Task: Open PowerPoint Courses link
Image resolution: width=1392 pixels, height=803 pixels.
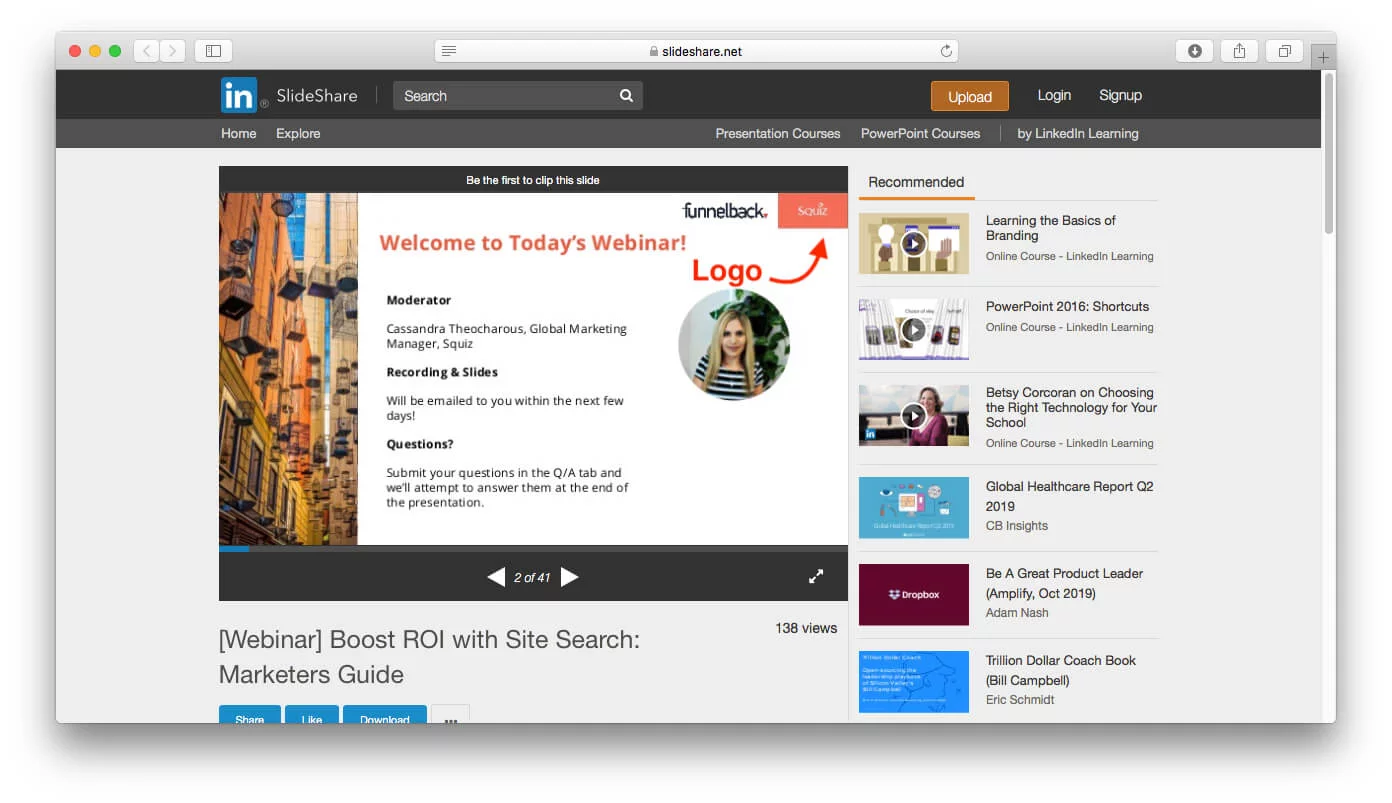Action: pos(920,133)
